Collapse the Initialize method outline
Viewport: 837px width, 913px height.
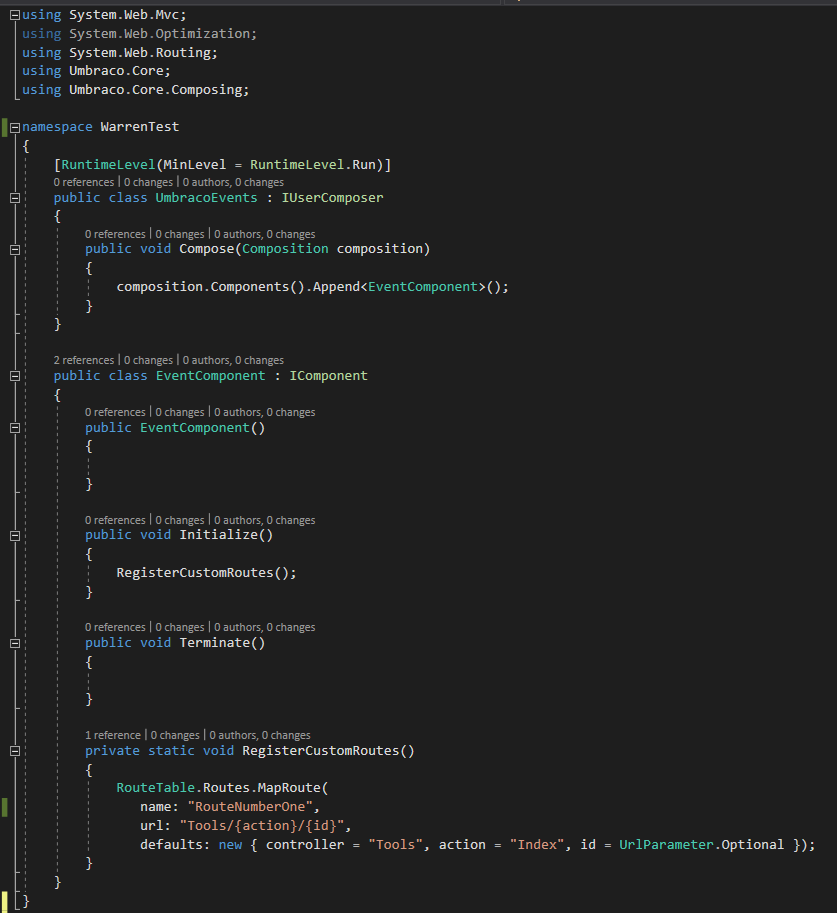pos(14,535)
